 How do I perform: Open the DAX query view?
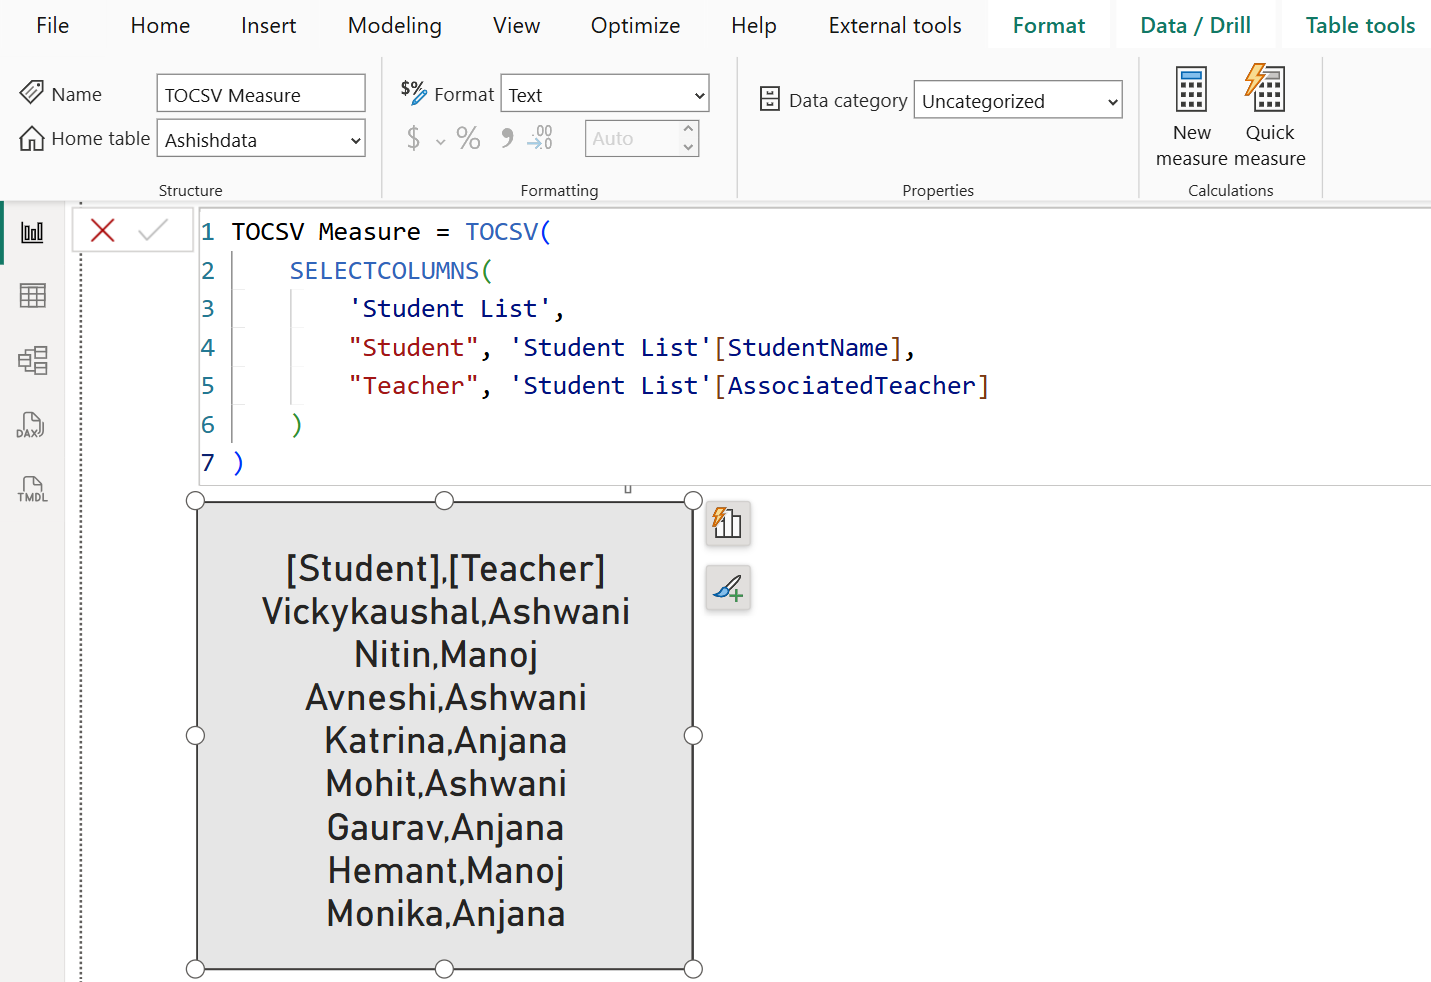pos(31,424)
